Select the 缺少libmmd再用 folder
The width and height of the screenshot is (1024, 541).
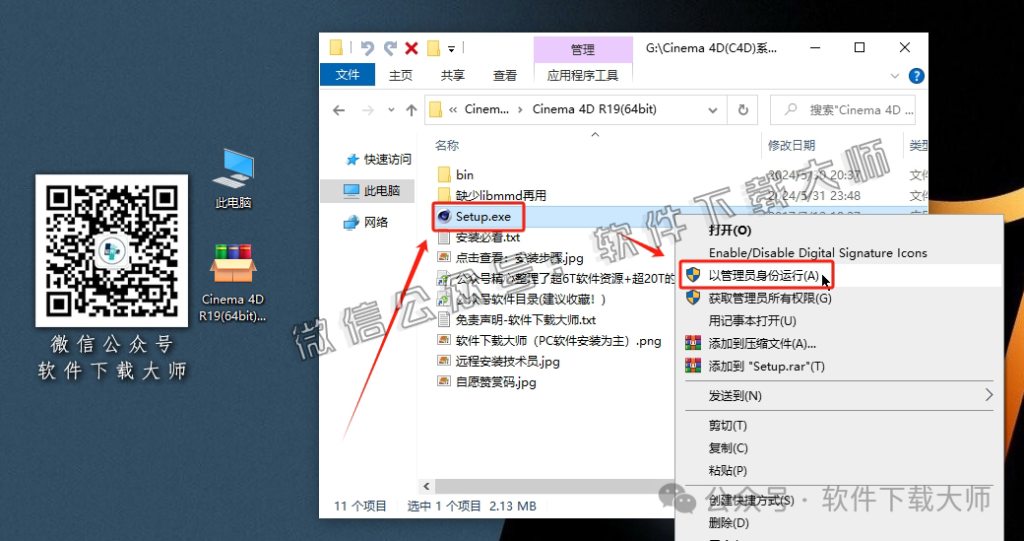[501, 195]
